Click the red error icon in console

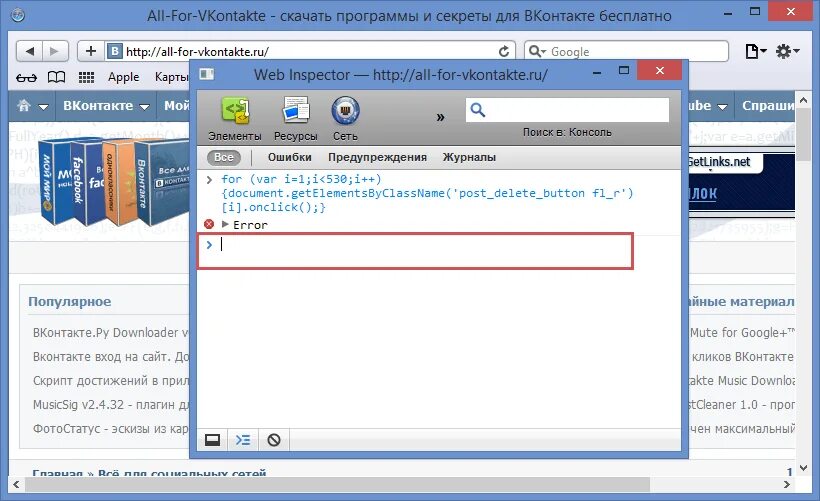209,224
